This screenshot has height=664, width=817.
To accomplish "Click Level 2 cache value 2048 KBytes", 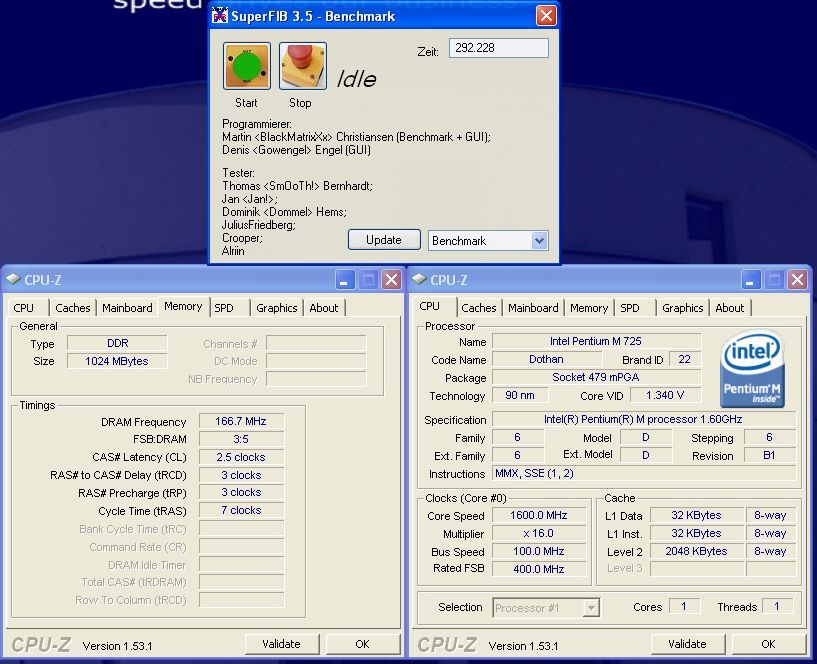I will pos(697,551).
